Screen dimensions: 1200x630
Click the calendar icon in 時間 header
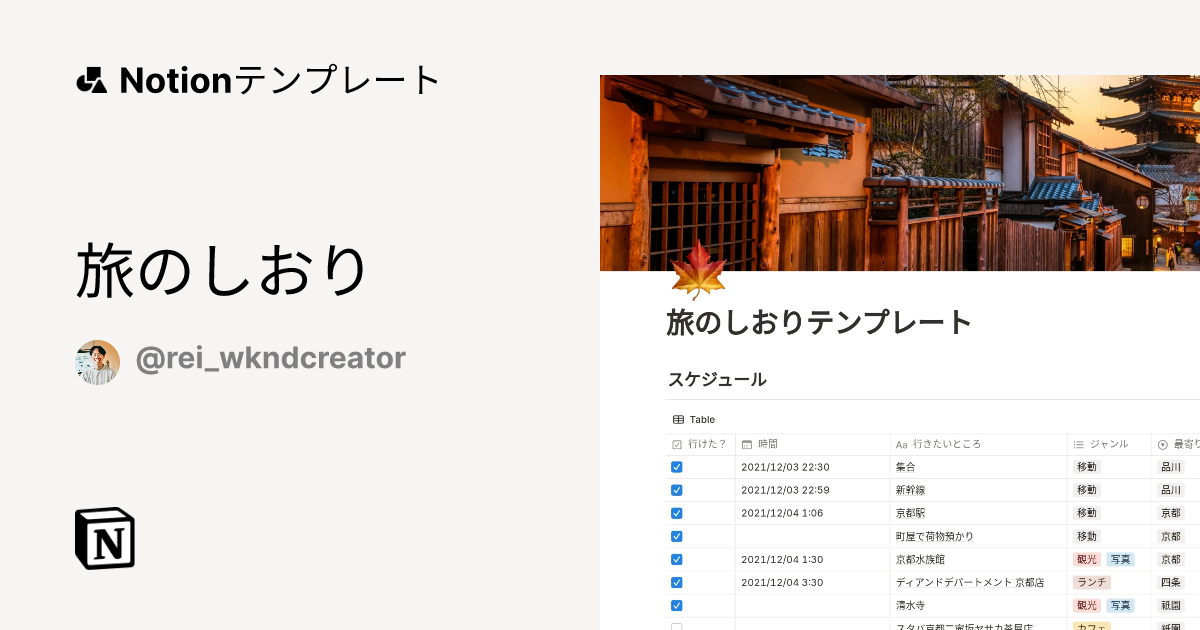(x=746, y=444)
